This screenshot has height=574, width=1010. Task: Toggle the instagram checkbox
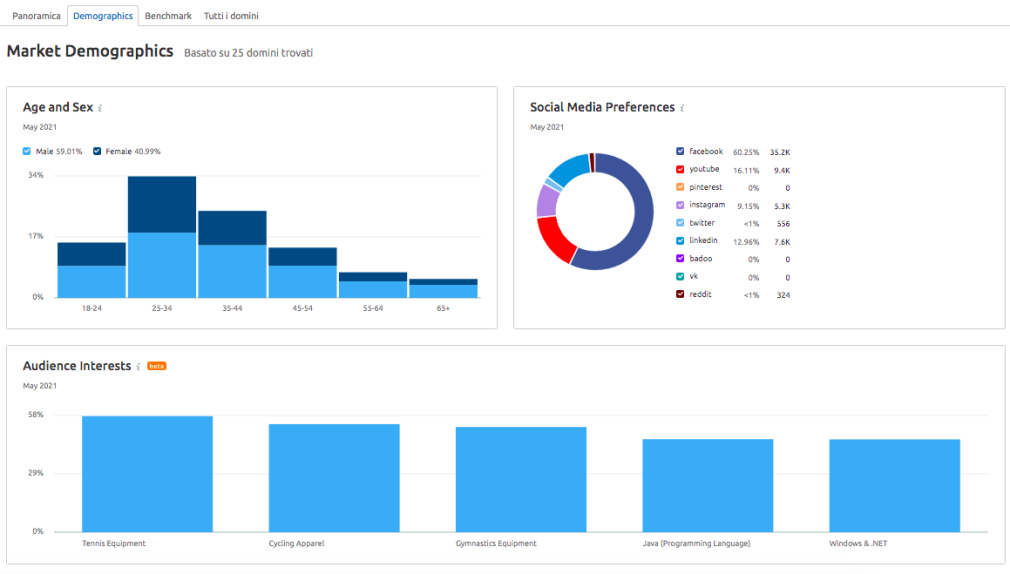(680, 205)
